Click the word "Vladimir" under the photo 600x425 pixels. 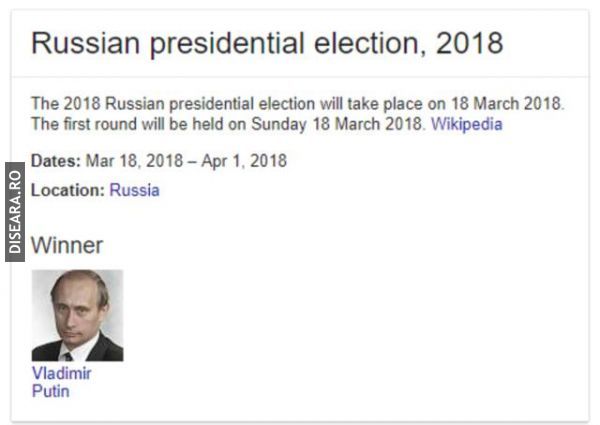coord(61,373)
